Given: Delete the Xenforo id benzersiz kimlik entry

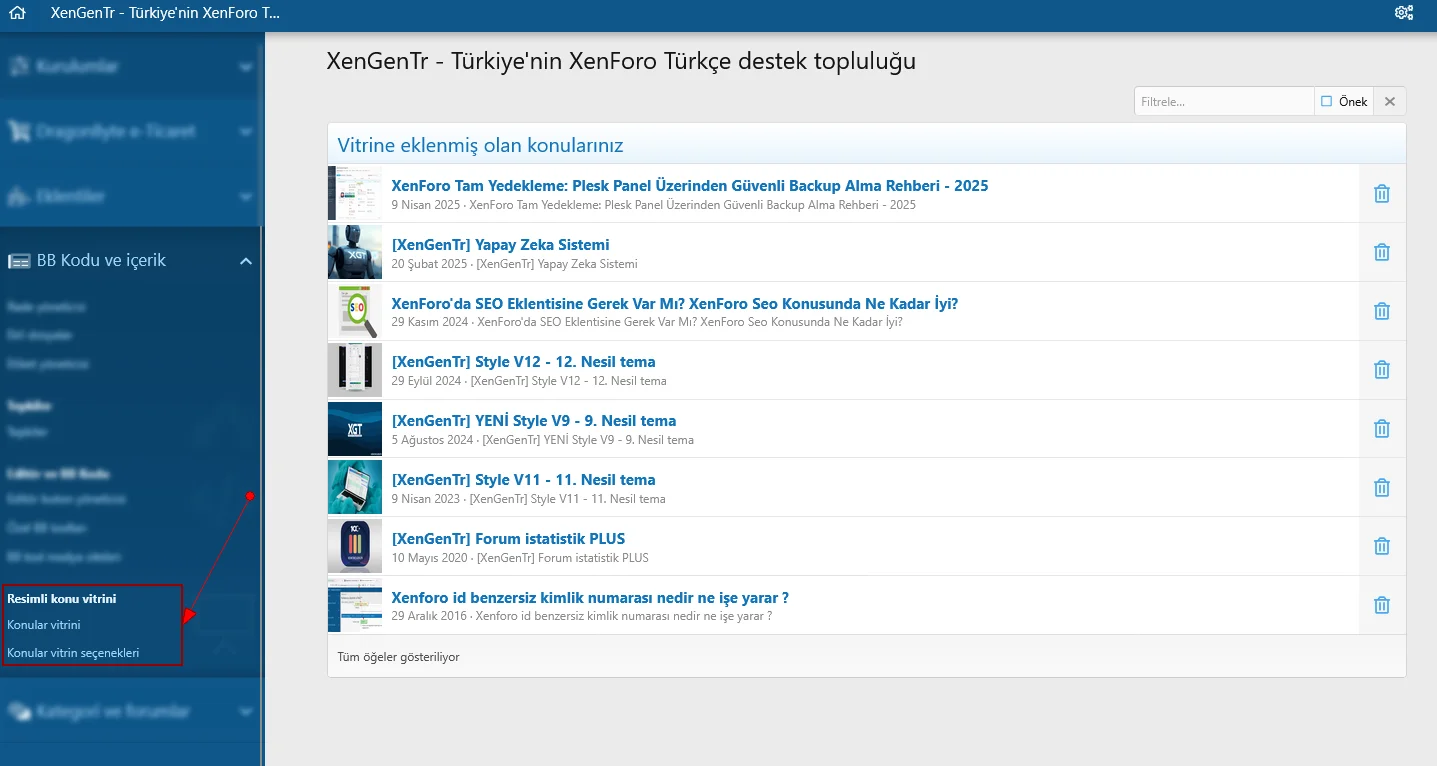Looking at the screenshot, I should pos(1381,606).
